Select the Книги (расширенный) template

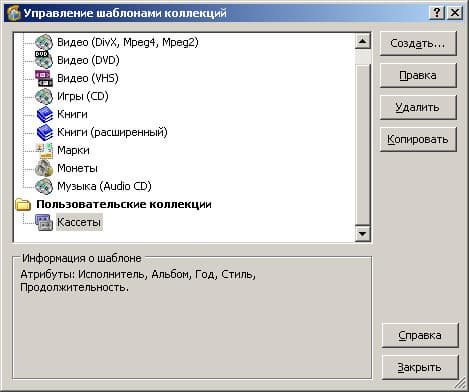point(112,132)
